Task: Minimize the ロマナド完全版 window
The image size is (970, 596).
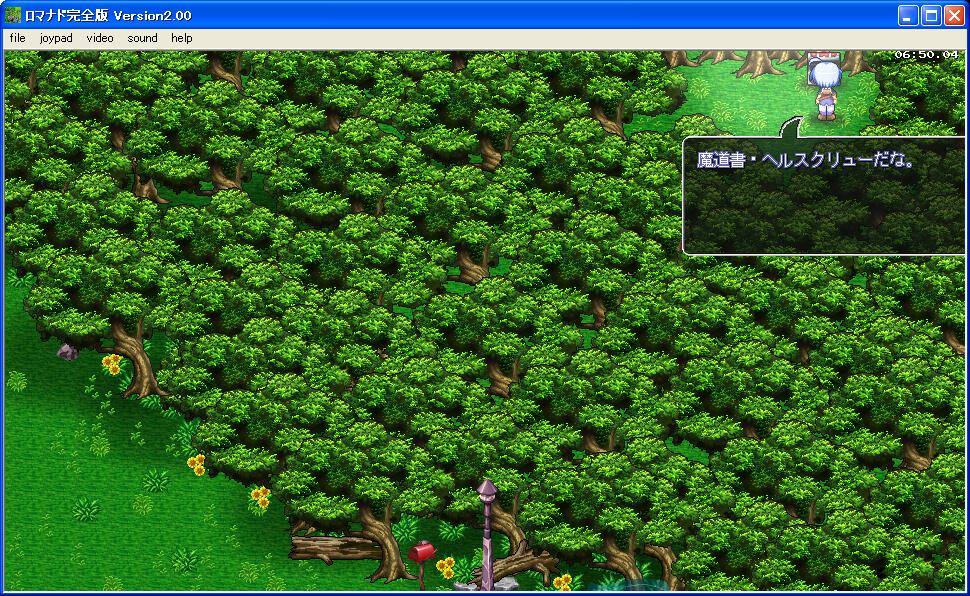Action: click(908, 15)
